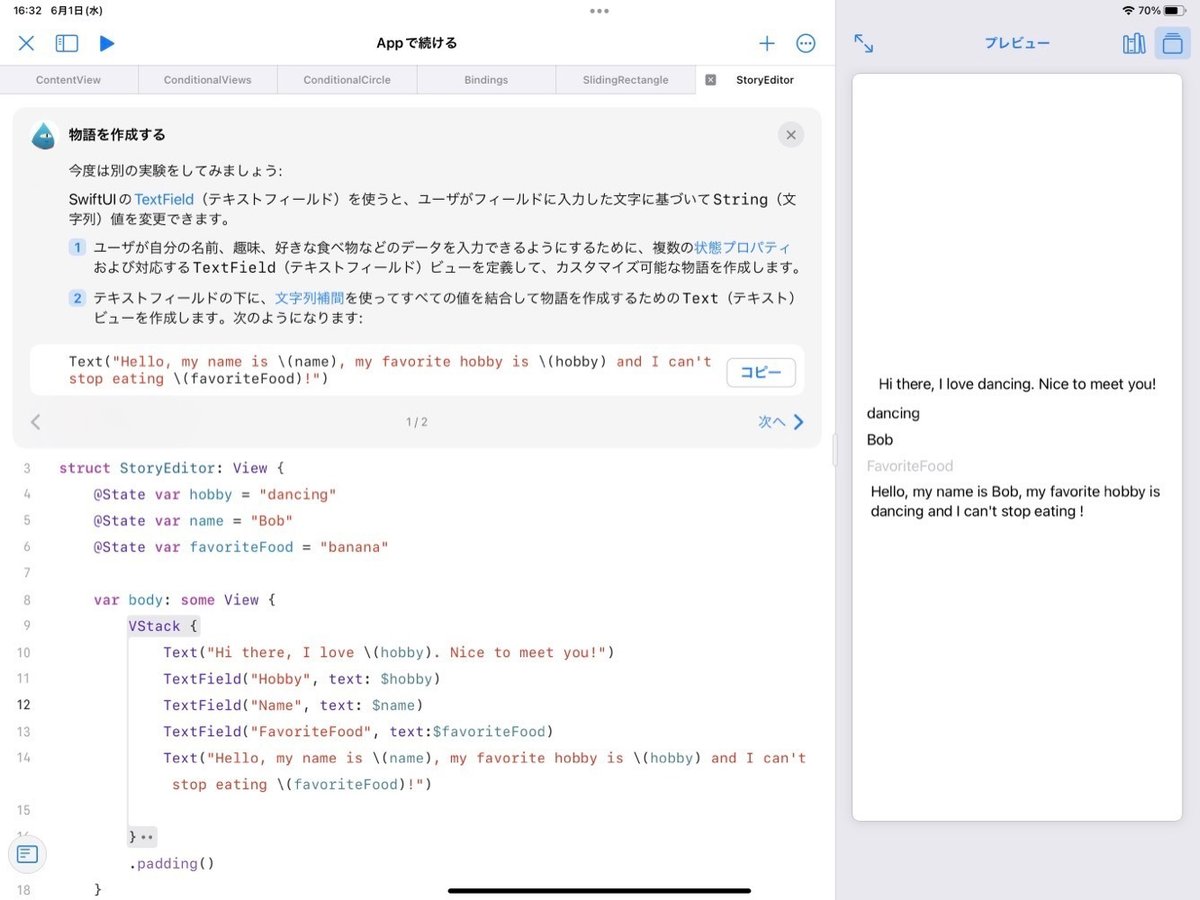Click the "Bob" string on line 5
The height and width of the screenshot is (900, 1200).
271,520
